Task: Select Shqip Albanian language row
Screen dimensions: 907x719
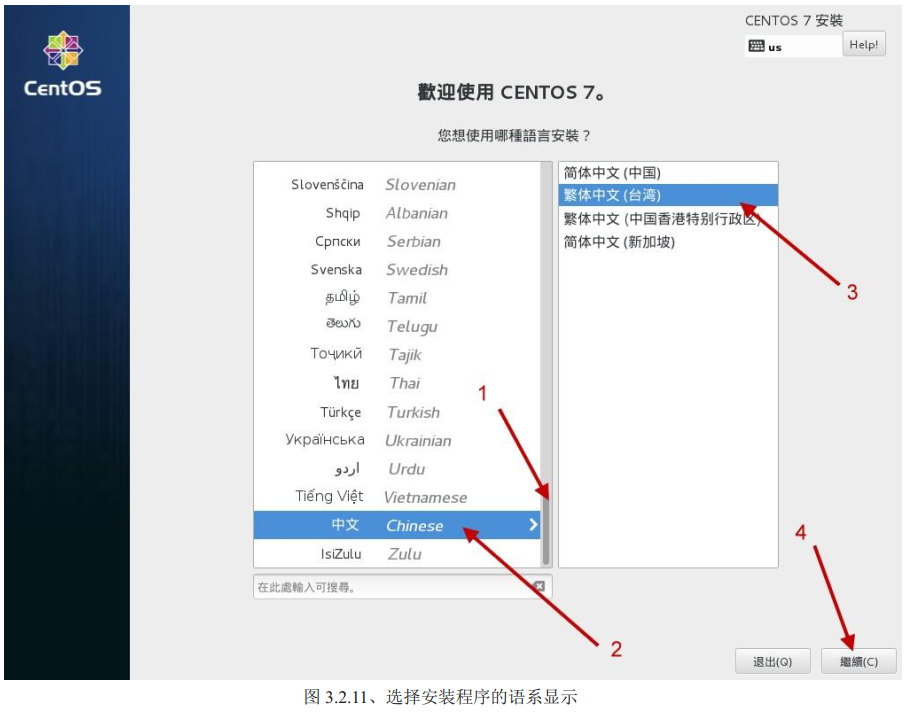Action: point(397,213)
